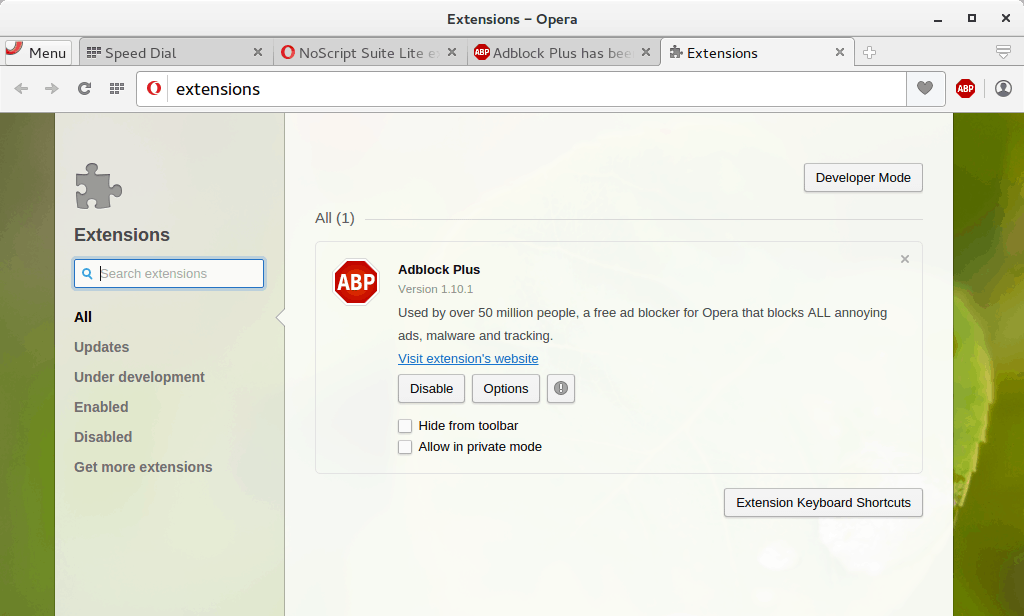Image resolution: width=1024 pixels, height=616 pixels.
Task: Select the Updates sidebar category
Action: pyautogui.click(x=101, y=347)
